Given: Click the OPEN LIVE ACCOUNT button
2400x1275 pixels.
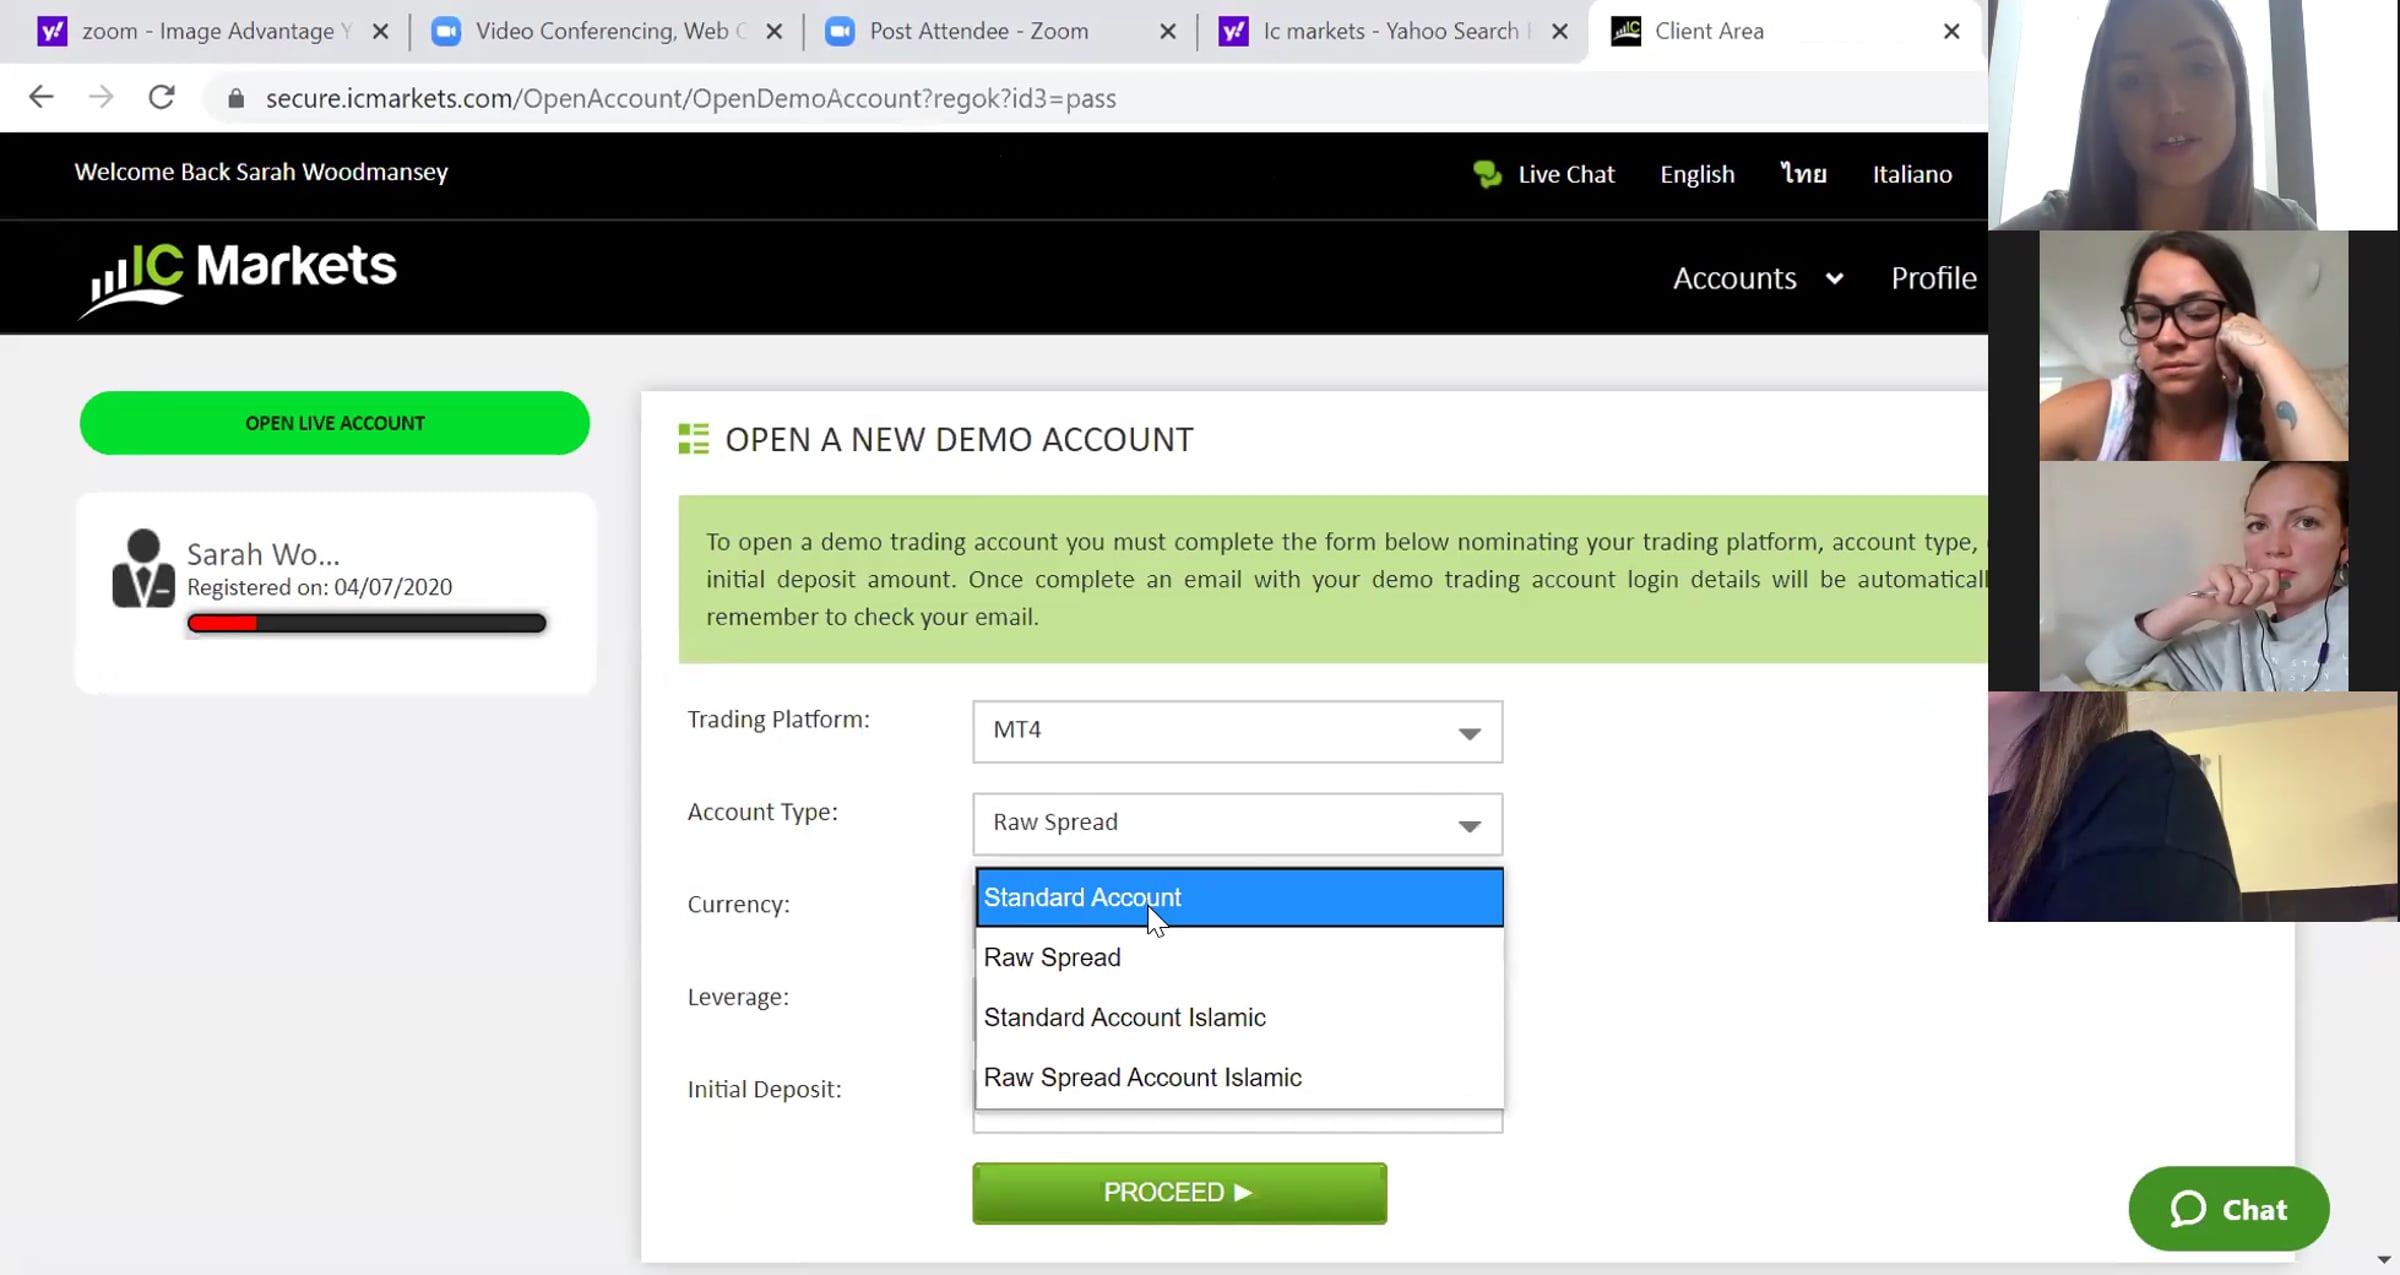Looking at the screenshot, I should pos(335,423).
